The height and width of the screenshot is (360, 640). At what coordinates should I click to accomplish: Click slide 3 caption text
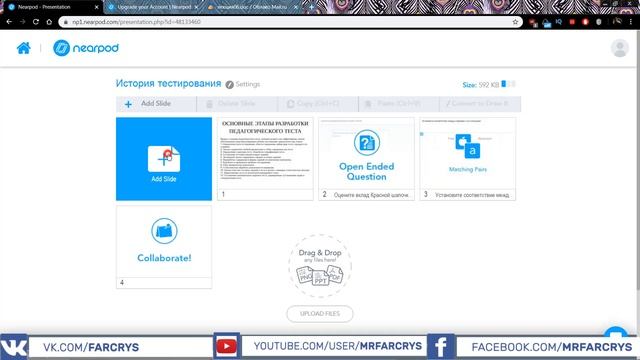click(472, 195)
